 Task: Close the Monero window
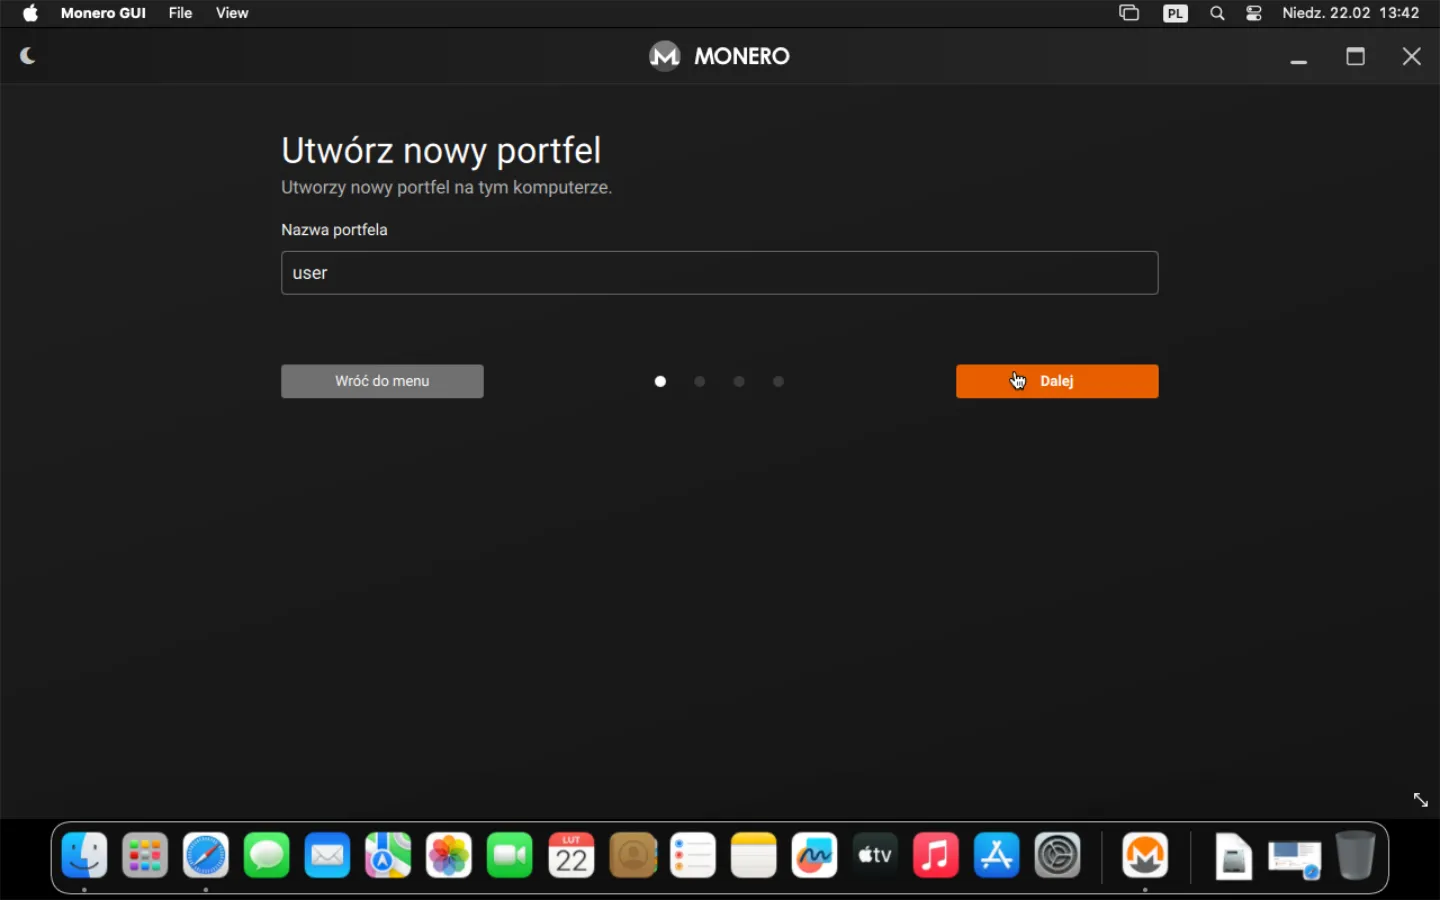click(x=1411, y=56)
